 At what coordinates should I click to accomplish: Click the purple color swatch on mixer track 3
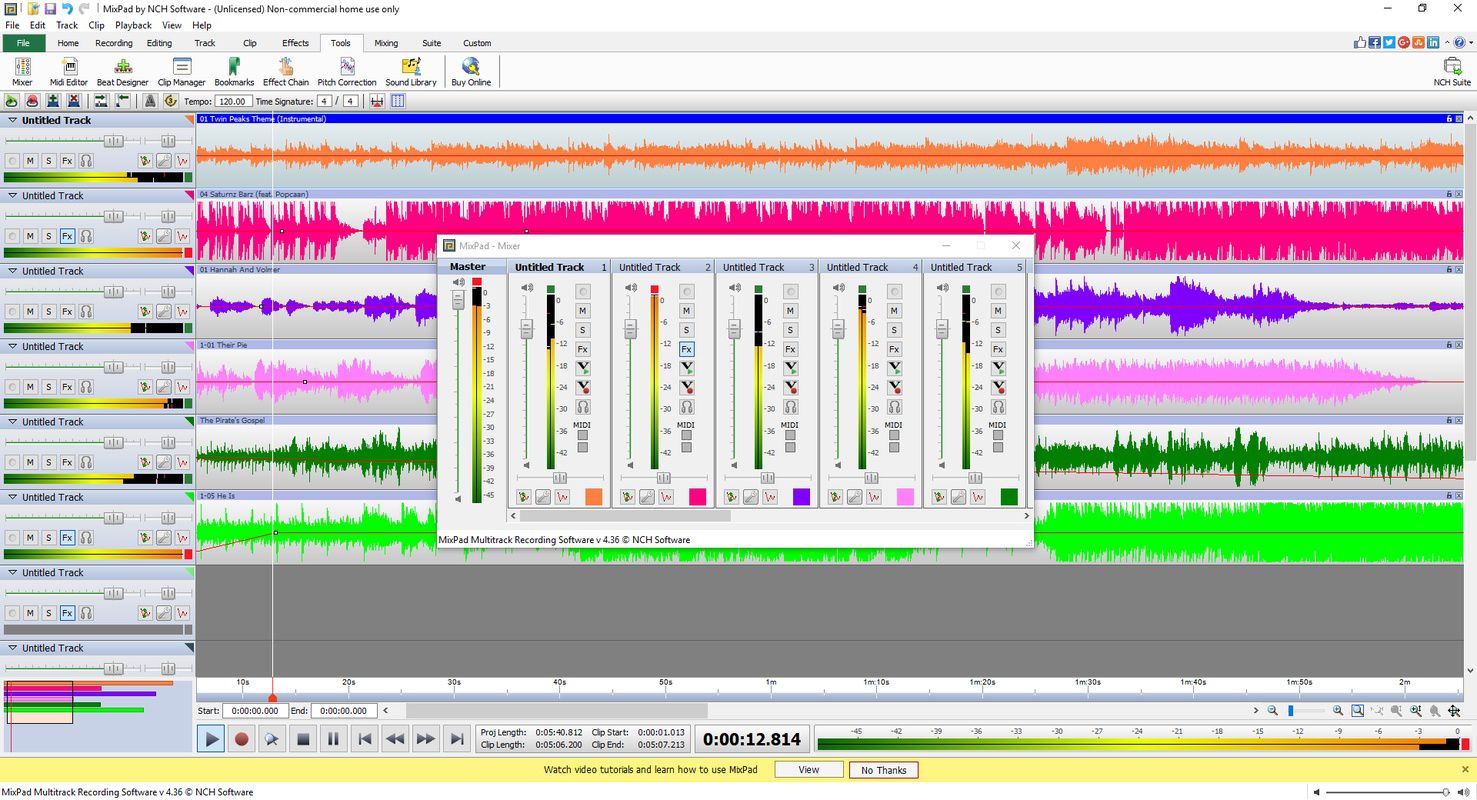pyautogui.click(x=802, y=497)
